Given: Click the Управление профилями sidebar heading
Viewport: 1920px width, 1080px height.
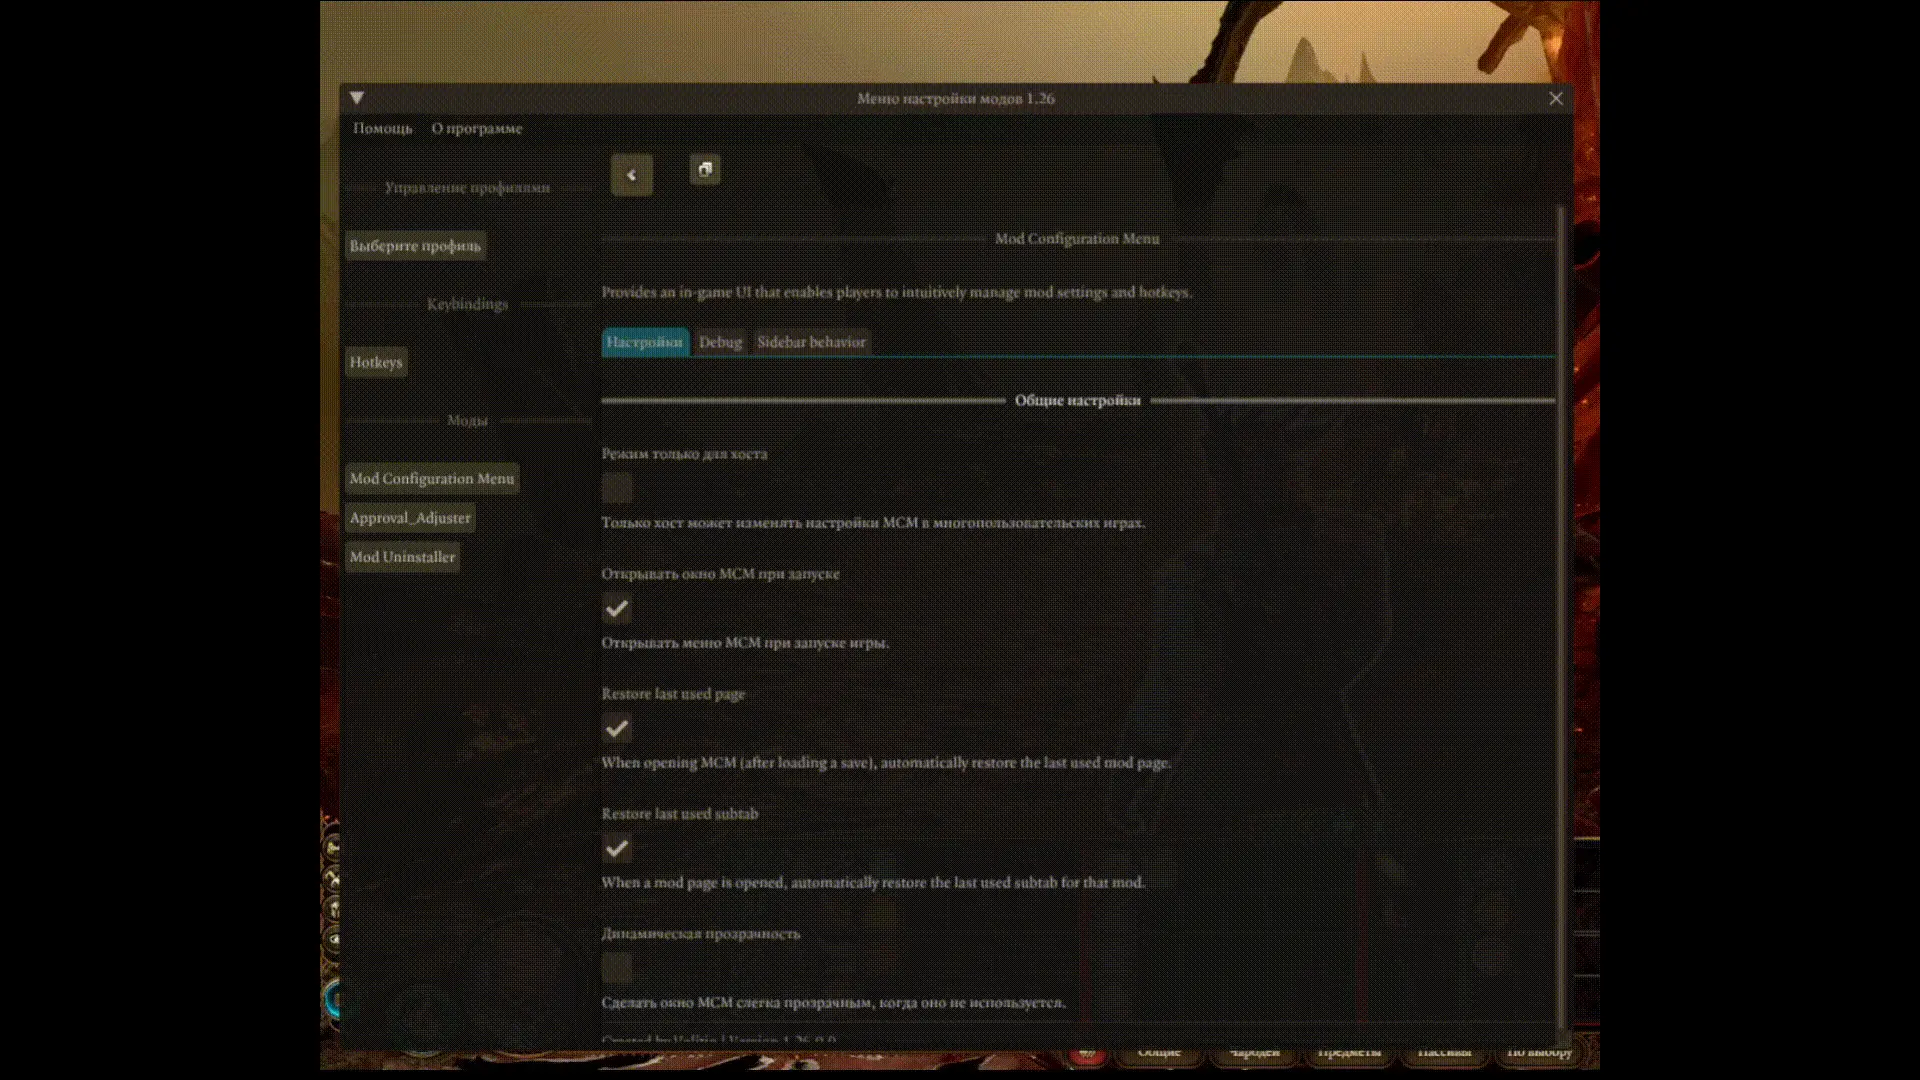Looking at the screenshot, I should (467, 188).
